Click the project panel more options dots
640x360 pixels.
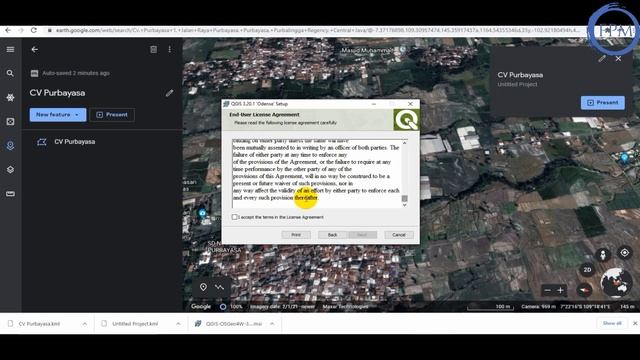pos(170,49)
